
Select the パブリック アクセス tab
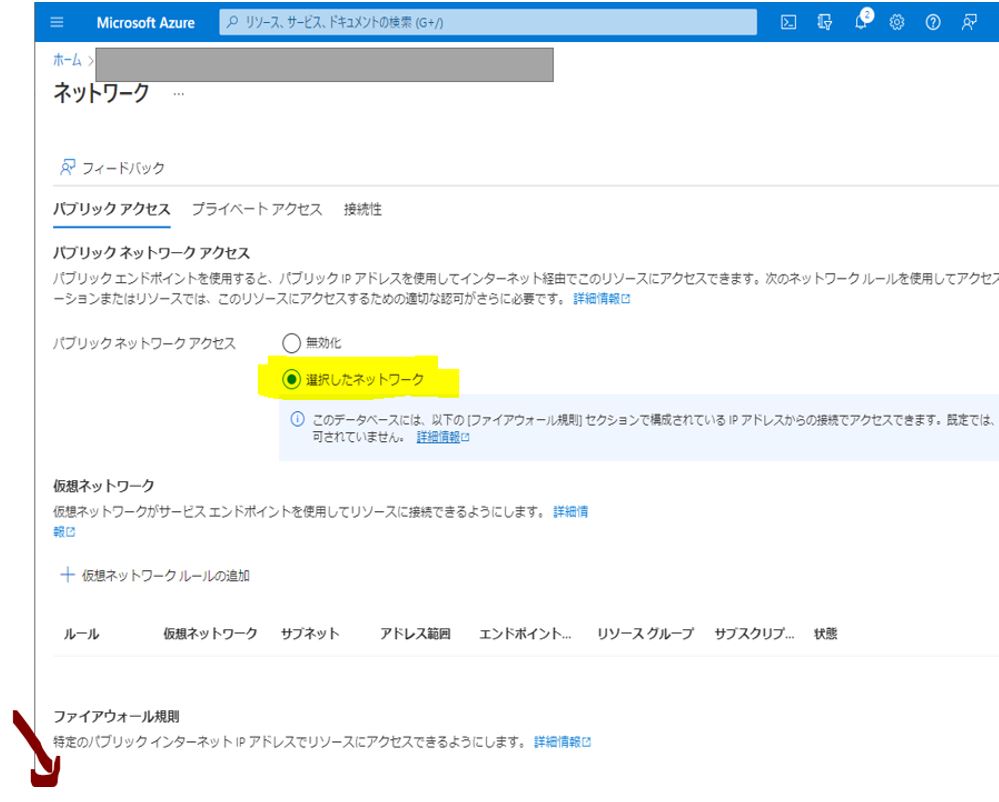111,209
